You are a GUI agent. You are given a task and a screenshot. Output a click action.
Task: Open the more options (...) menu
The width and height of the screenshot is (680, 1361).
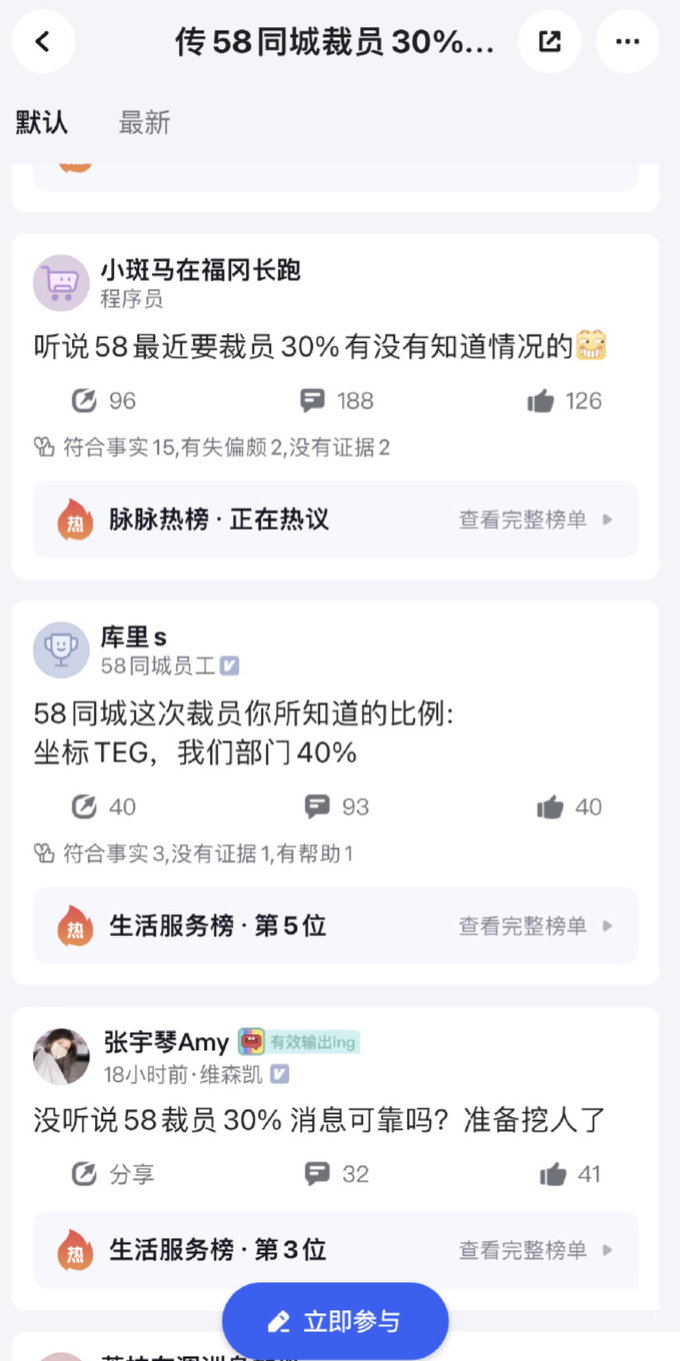point(627,42)
